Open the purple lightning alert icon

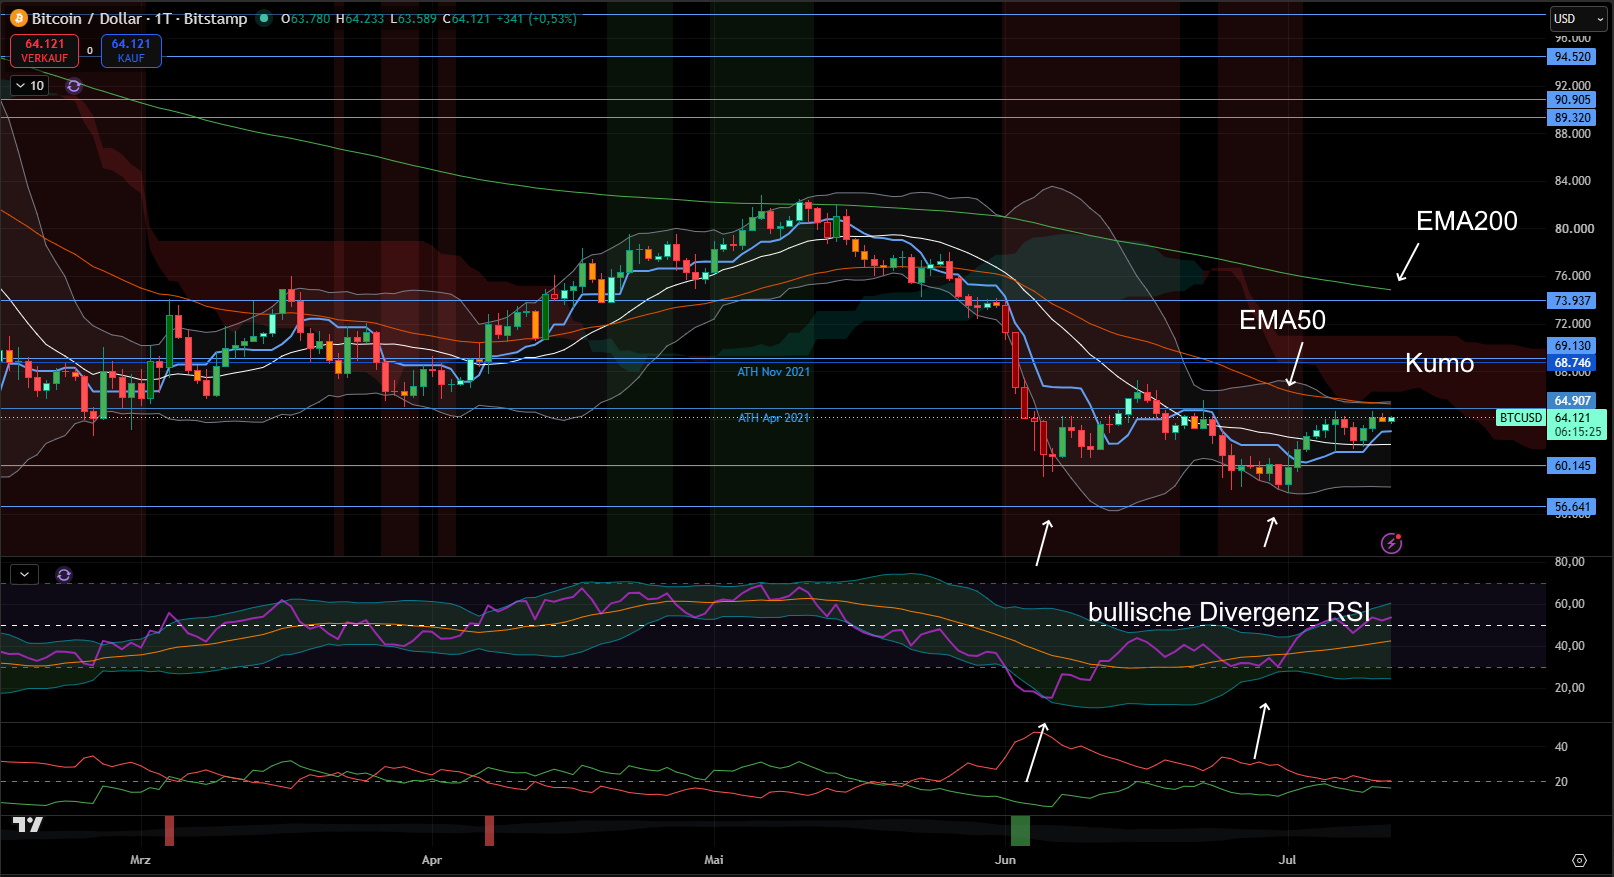coord(1391,543)
